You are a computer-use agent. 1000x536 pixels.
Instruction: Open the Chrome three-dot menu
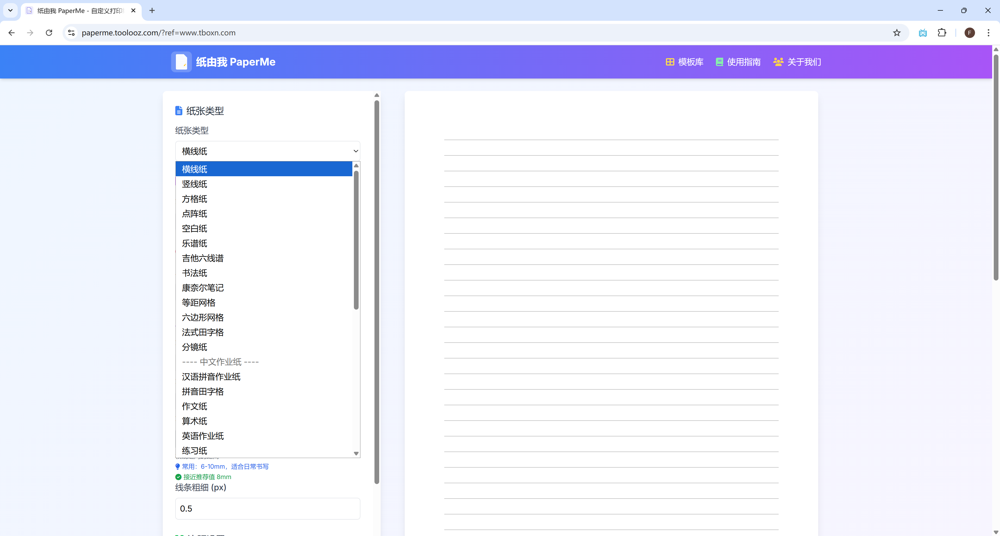pos(988,33)
